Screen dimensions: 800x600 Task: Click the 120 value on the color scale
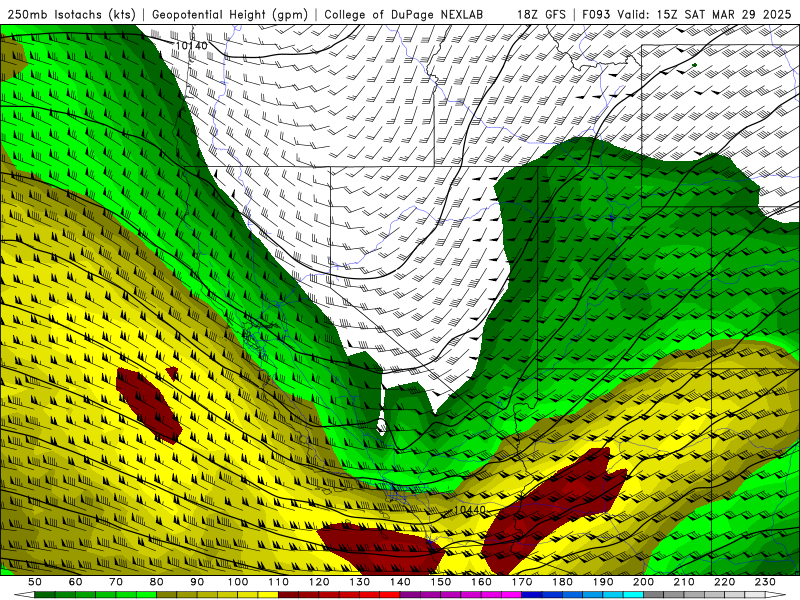tap(319, 582)
